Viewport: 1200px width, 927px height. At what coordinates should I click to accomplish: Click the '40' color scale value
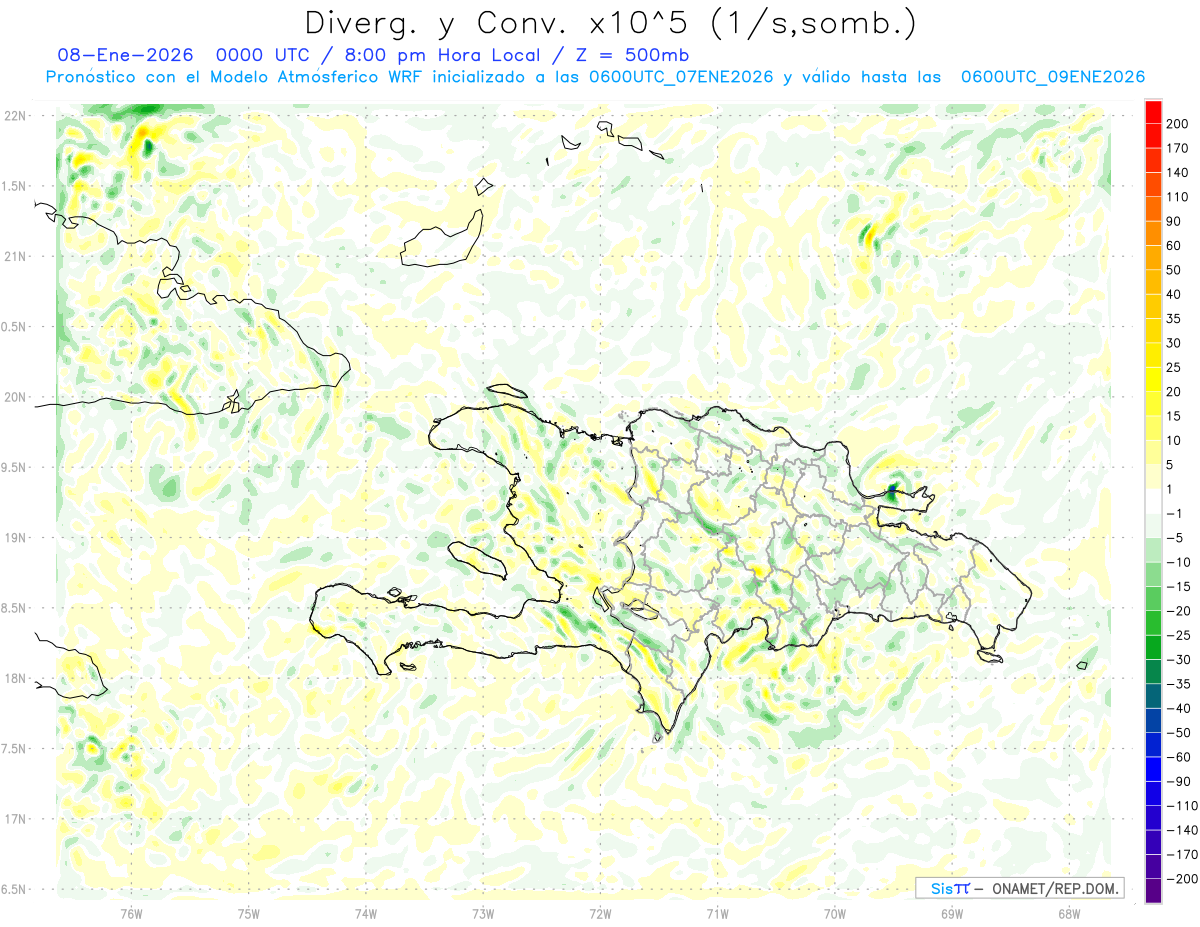(1175, 294)
